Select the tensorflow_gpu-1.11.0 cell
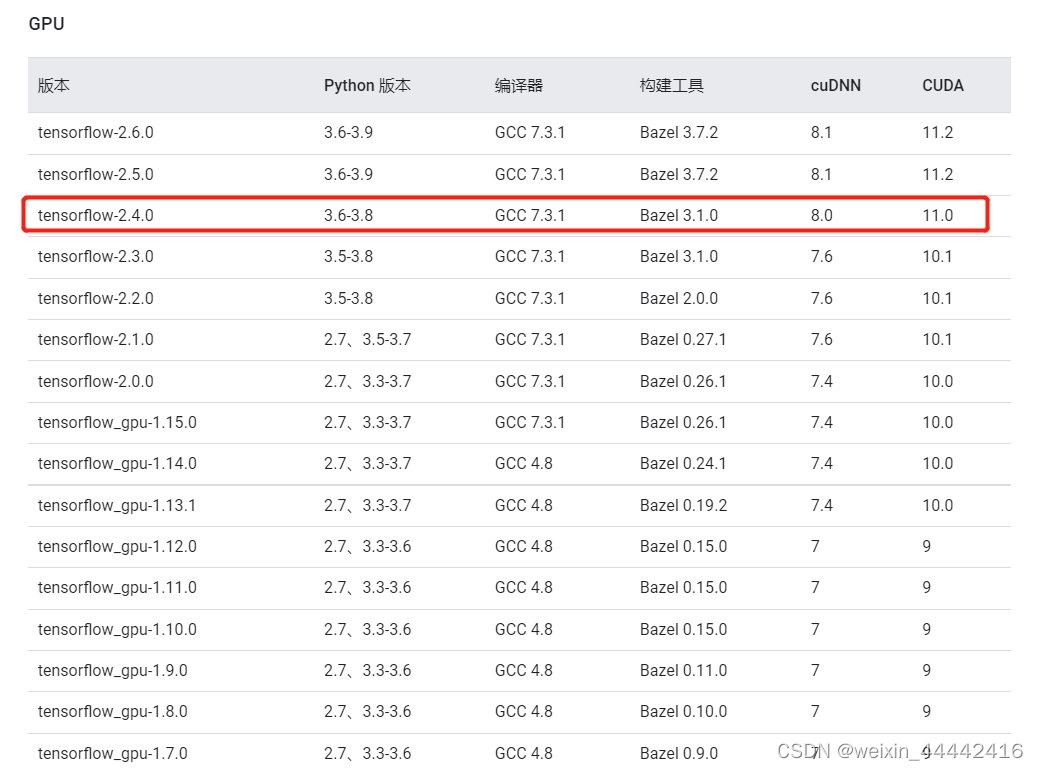 point(117,588)
